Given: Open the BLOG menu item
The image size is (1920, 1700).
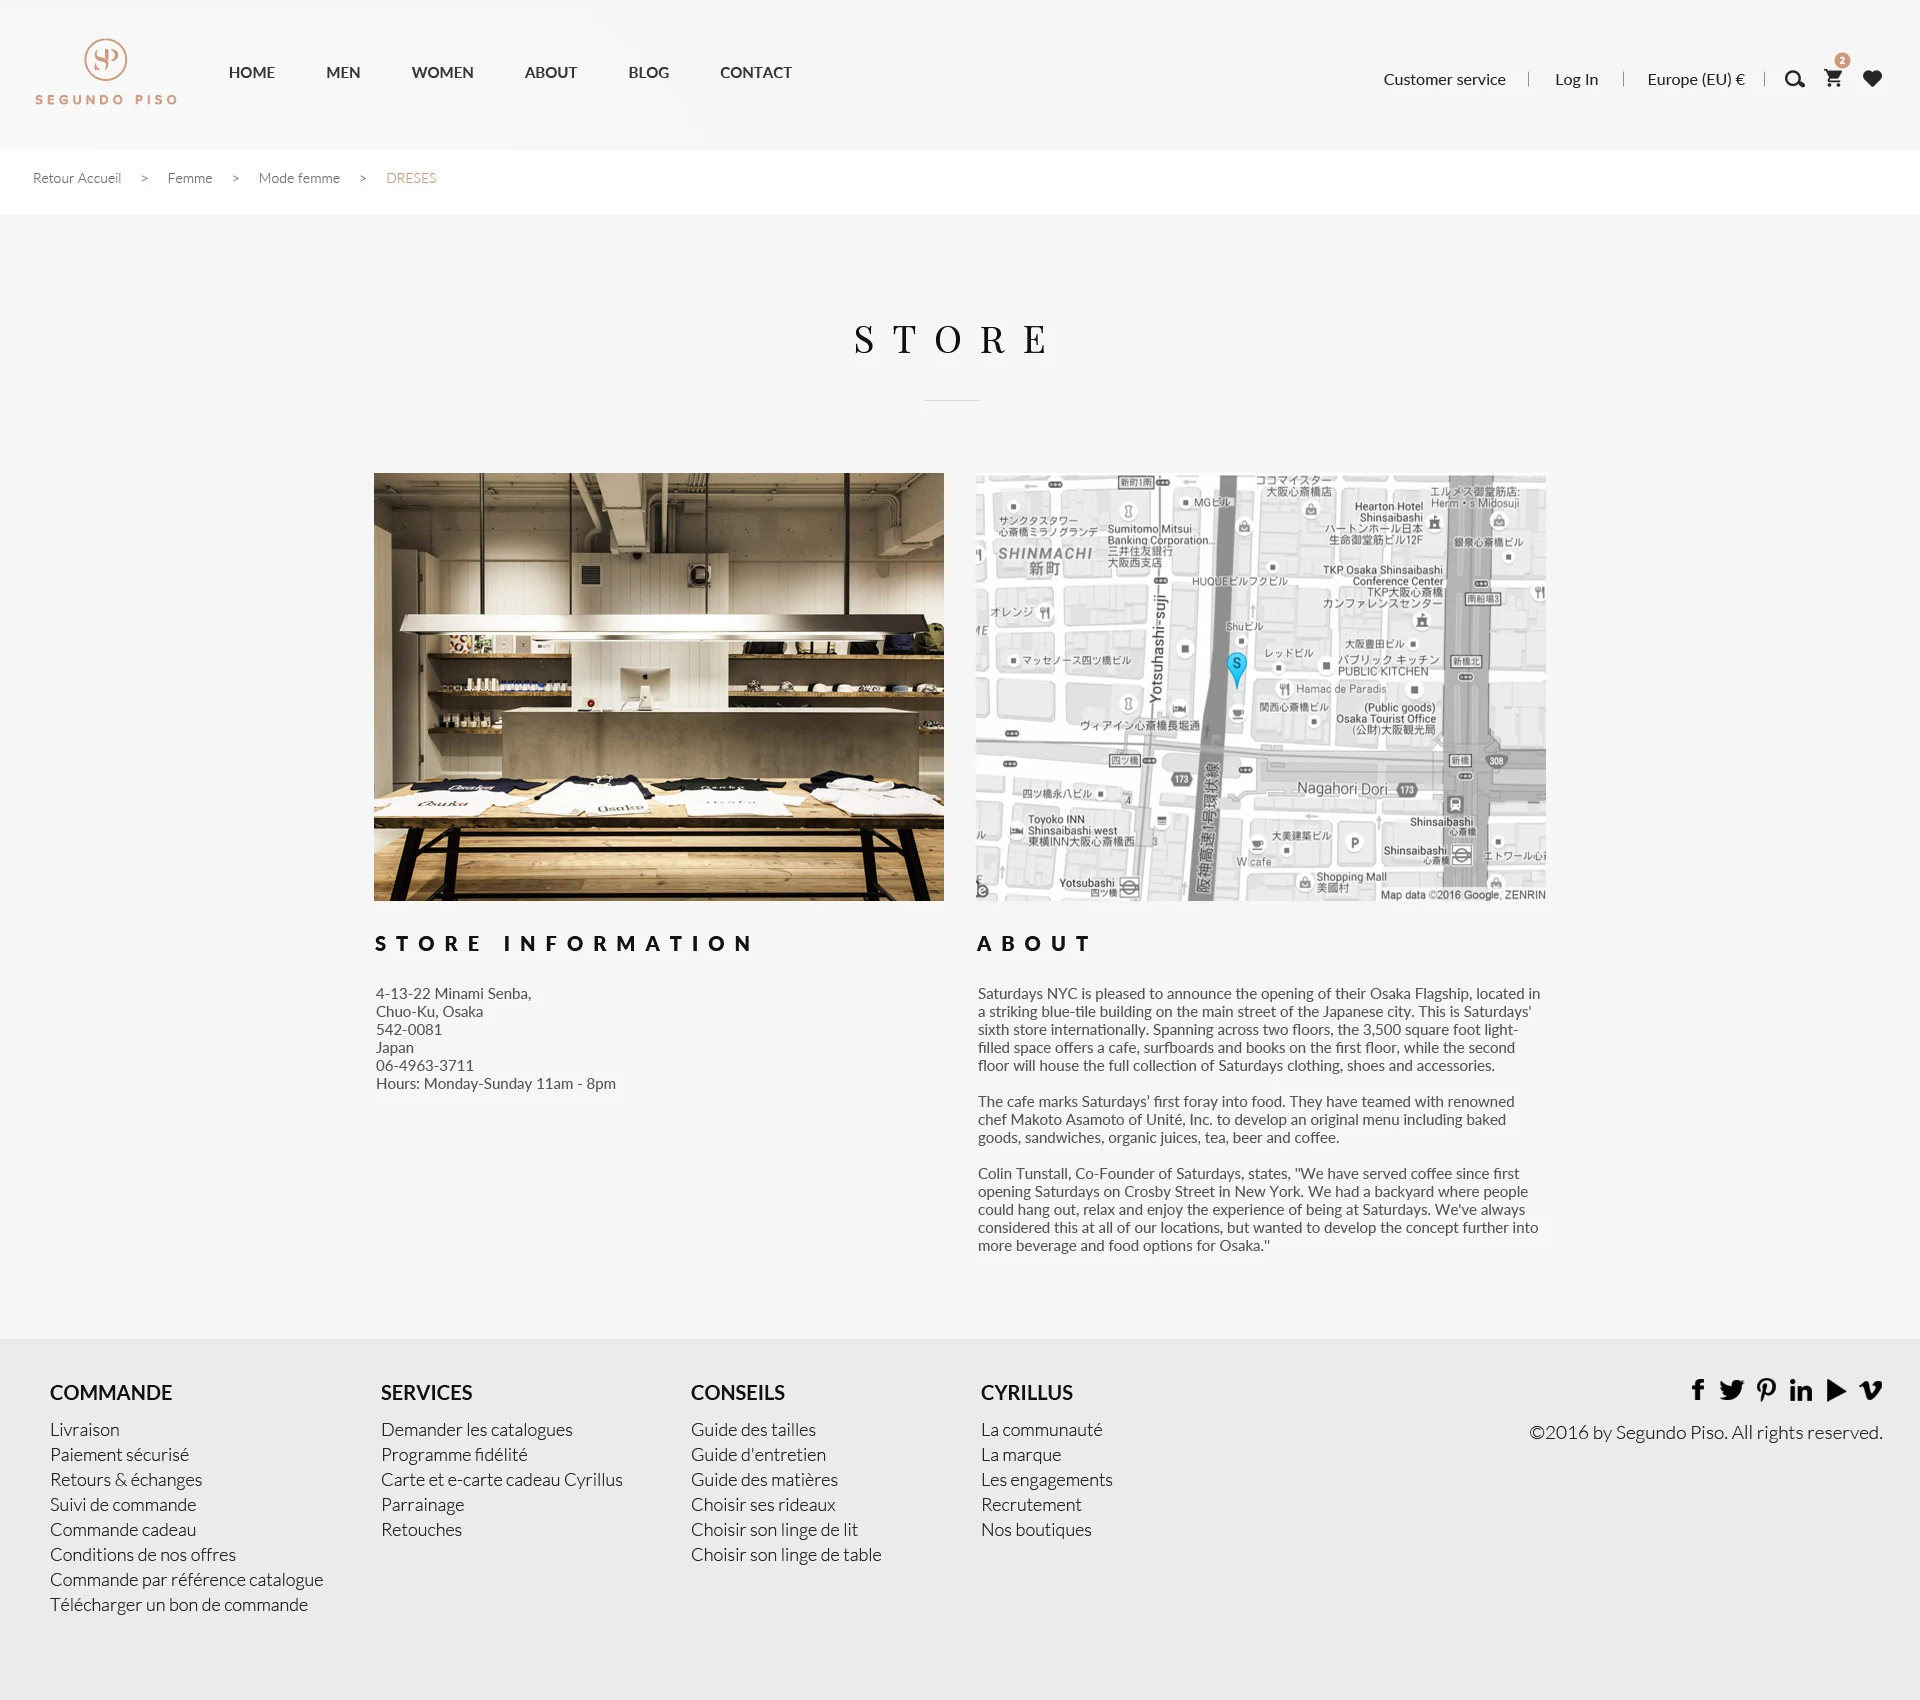Looking at the screenshot, I should coord(649,72).
